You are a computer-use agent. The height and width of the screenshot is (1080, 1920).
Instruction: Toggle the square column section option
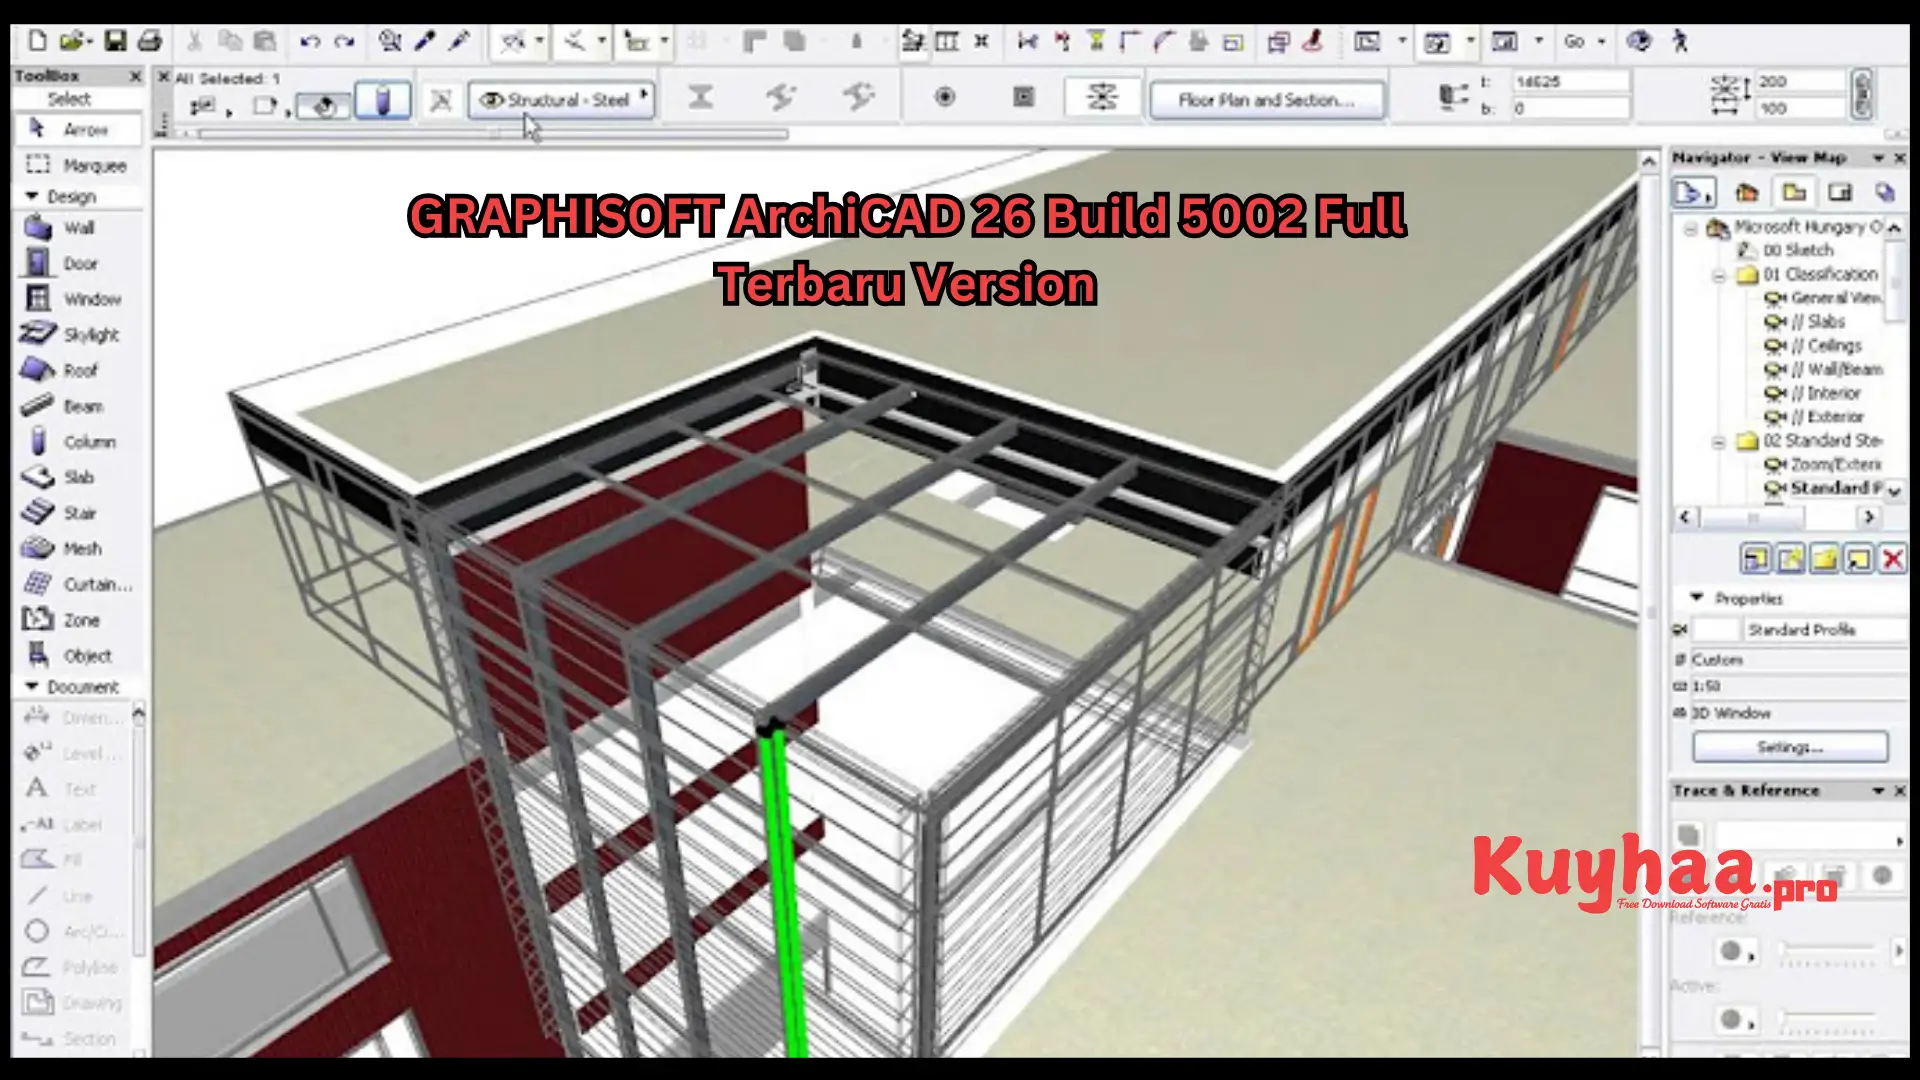coord(1023,97)
